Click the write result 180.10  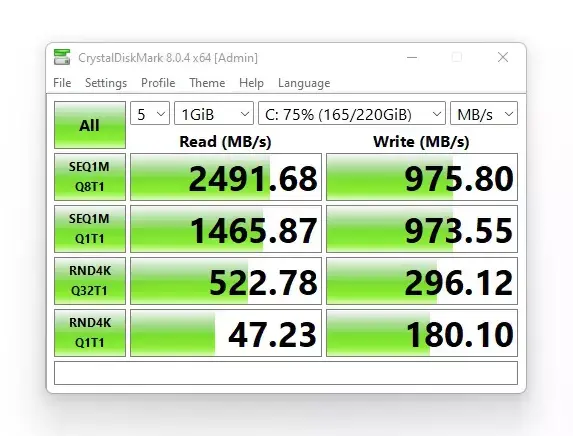[x=422, y=333]
